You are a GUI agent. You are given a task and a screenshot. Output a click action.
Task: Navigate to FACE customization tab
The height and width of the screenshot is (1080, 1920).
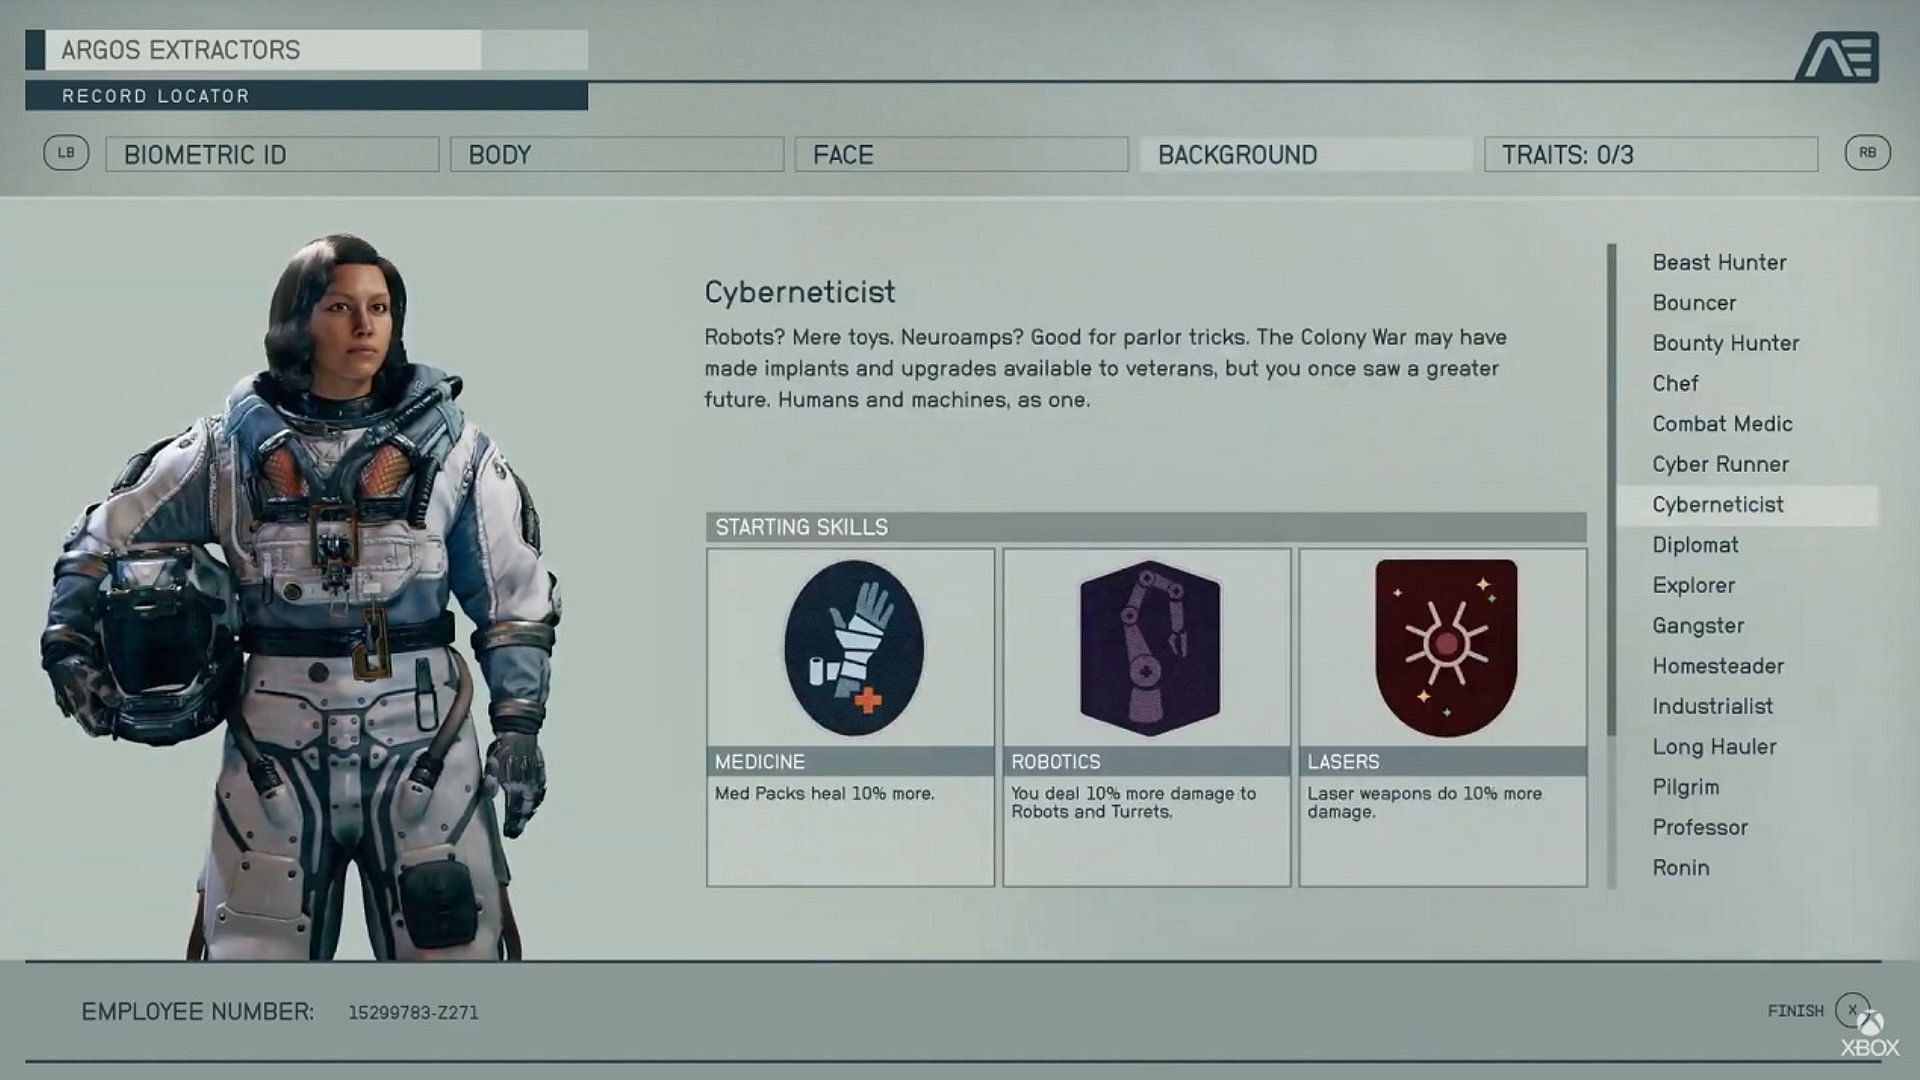960,154
